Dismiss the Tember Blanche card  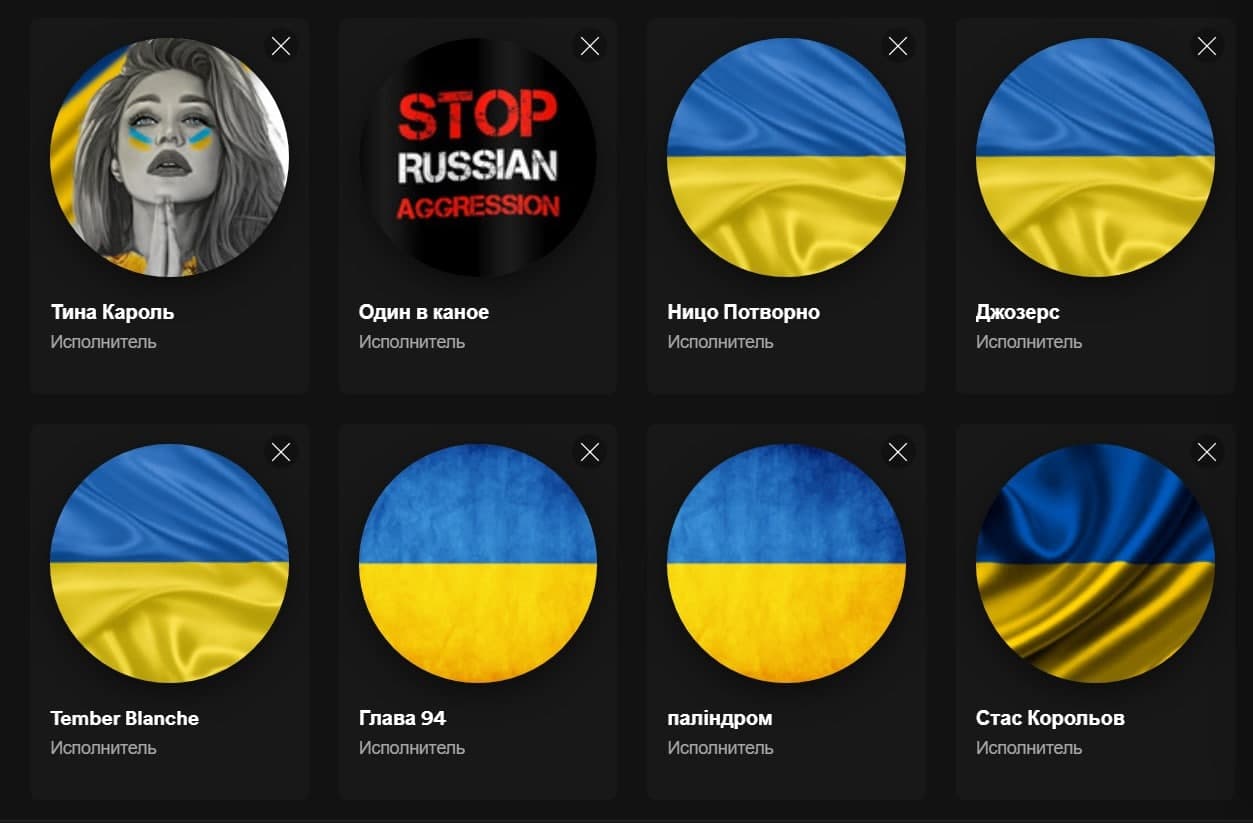tap(281, 452)
